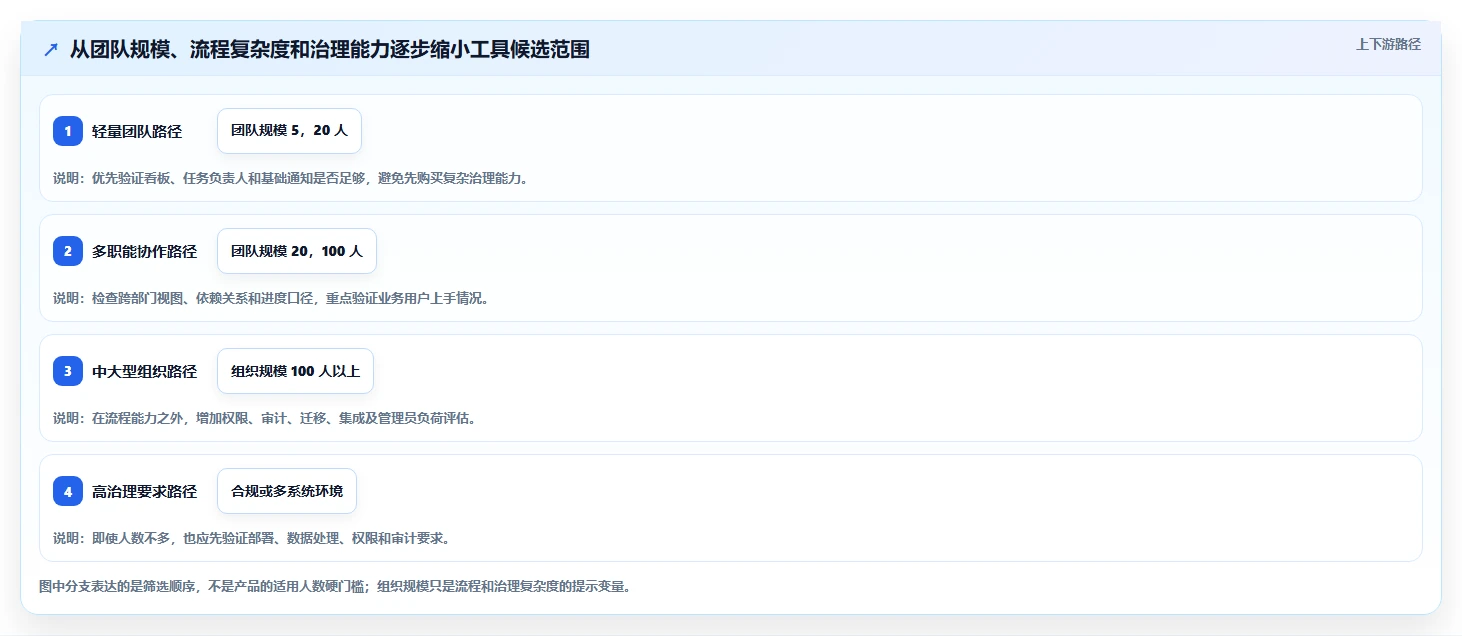
Task: Click the step 1 number badge
Action: tap(68, 131)
